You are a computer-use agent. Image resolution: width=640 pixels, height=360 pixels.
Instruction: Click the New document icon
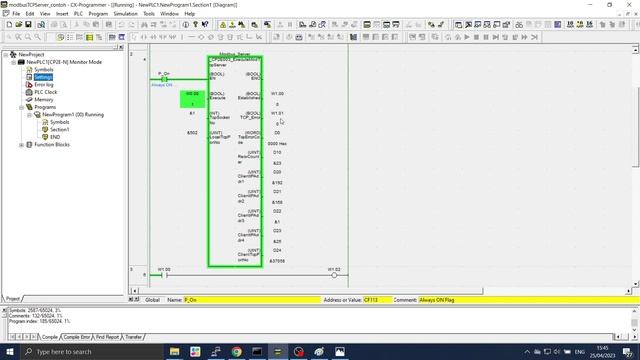9,24
